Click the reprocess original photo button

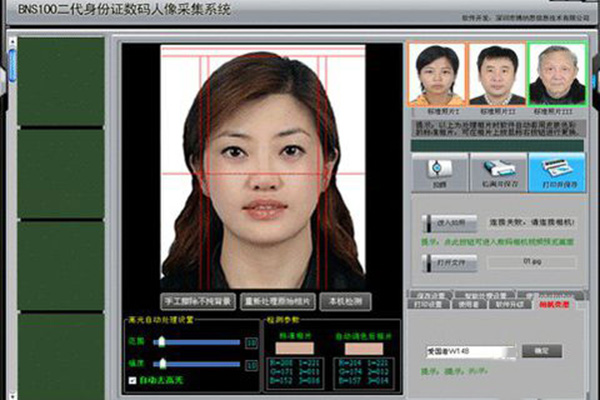point(273,300)
